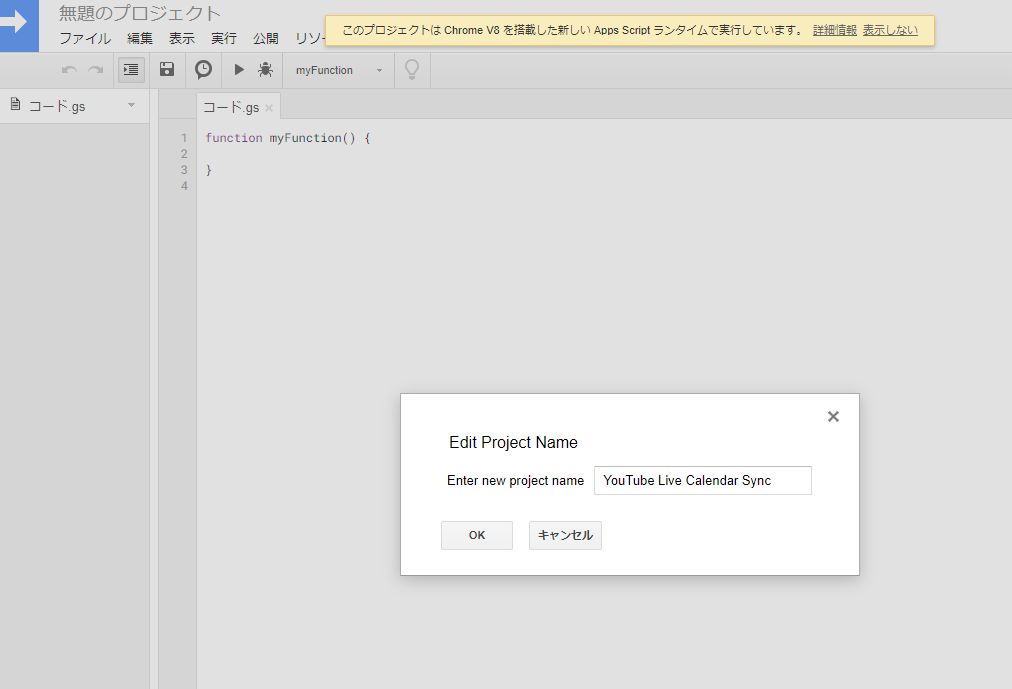Run the selected function play icon

(239, 70)
